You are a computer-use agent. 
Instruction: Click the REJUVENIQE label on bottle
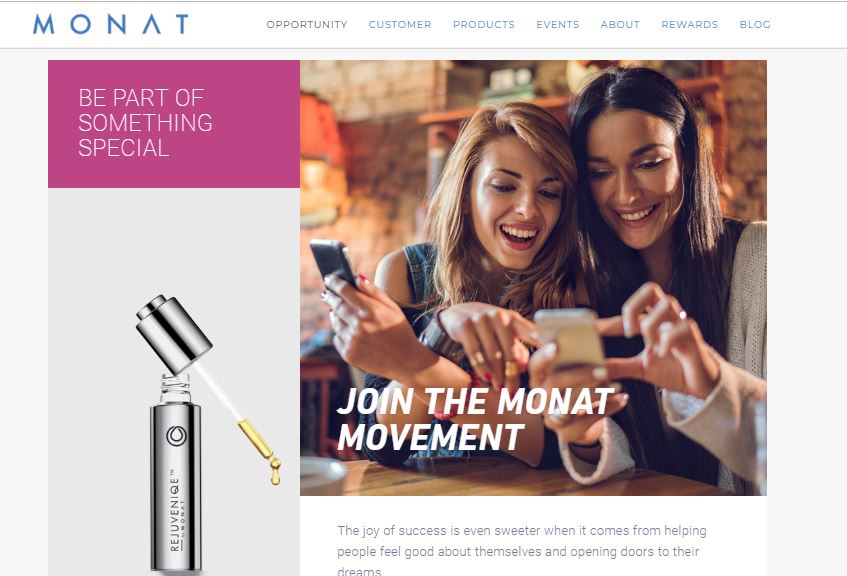pyautogui.click(x=174, y=511)
